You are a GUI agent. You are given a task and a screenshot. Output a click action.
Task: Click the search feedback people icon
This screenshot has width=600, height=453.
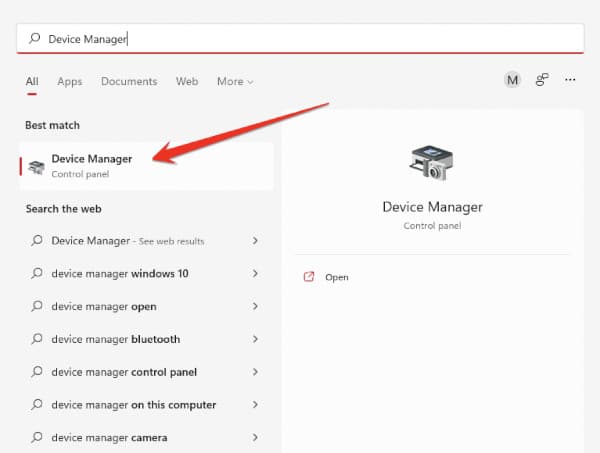(542, 80)
